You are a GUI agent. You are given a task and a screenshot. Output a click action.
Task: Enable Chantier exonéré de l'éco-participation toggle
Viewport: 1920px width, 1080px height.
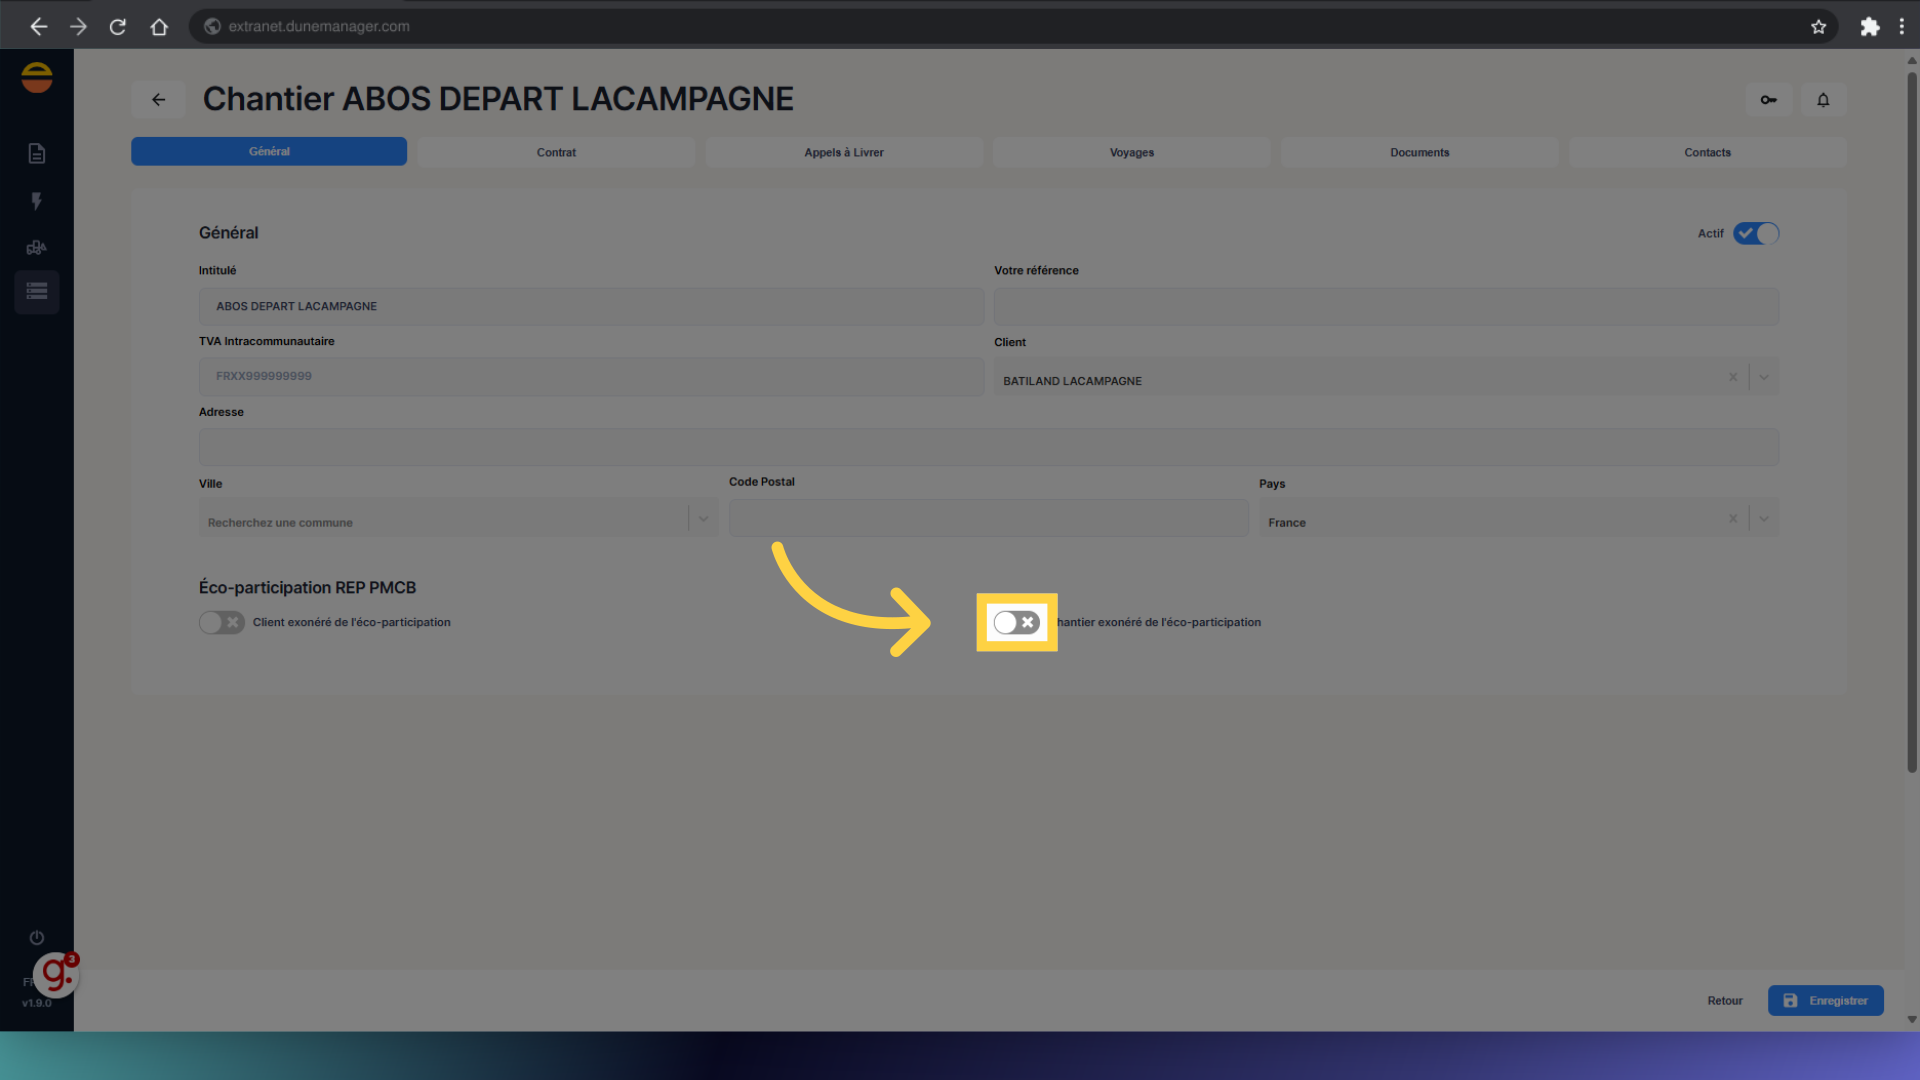pos(1016,622)
